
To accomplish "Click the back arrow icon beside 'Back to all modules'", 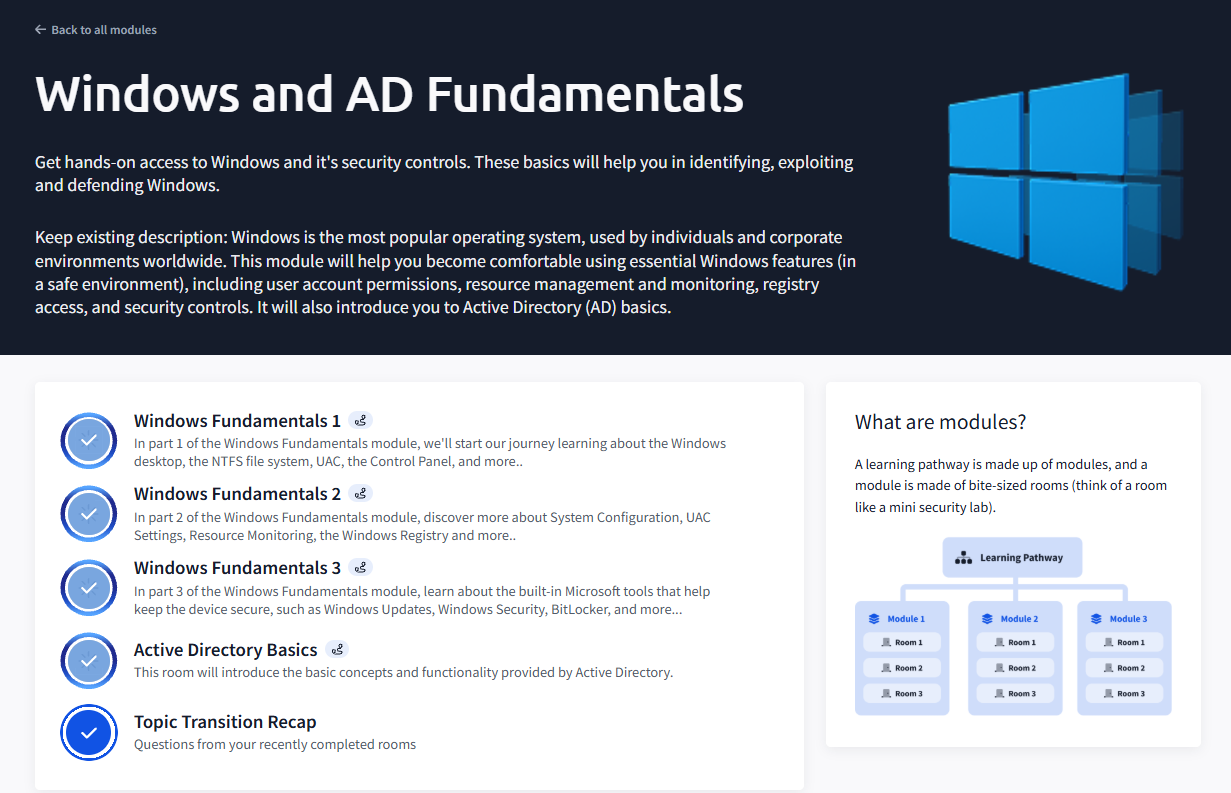I will coord(40,30).
